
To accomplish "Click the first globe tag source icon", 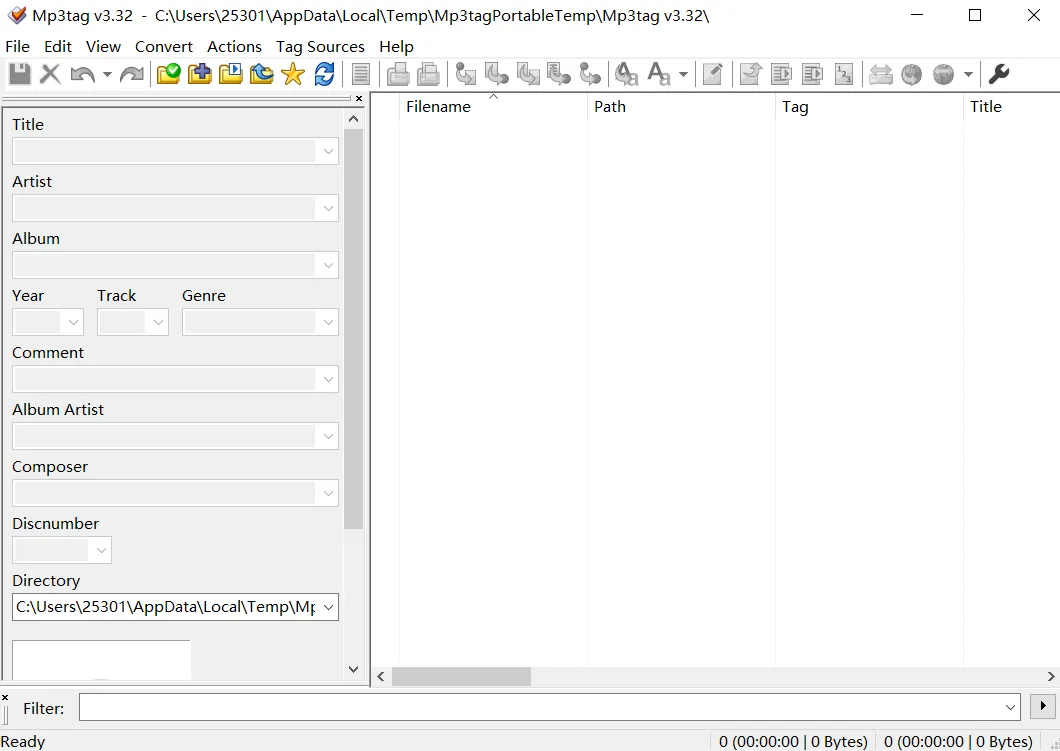I will click(911, 74).
